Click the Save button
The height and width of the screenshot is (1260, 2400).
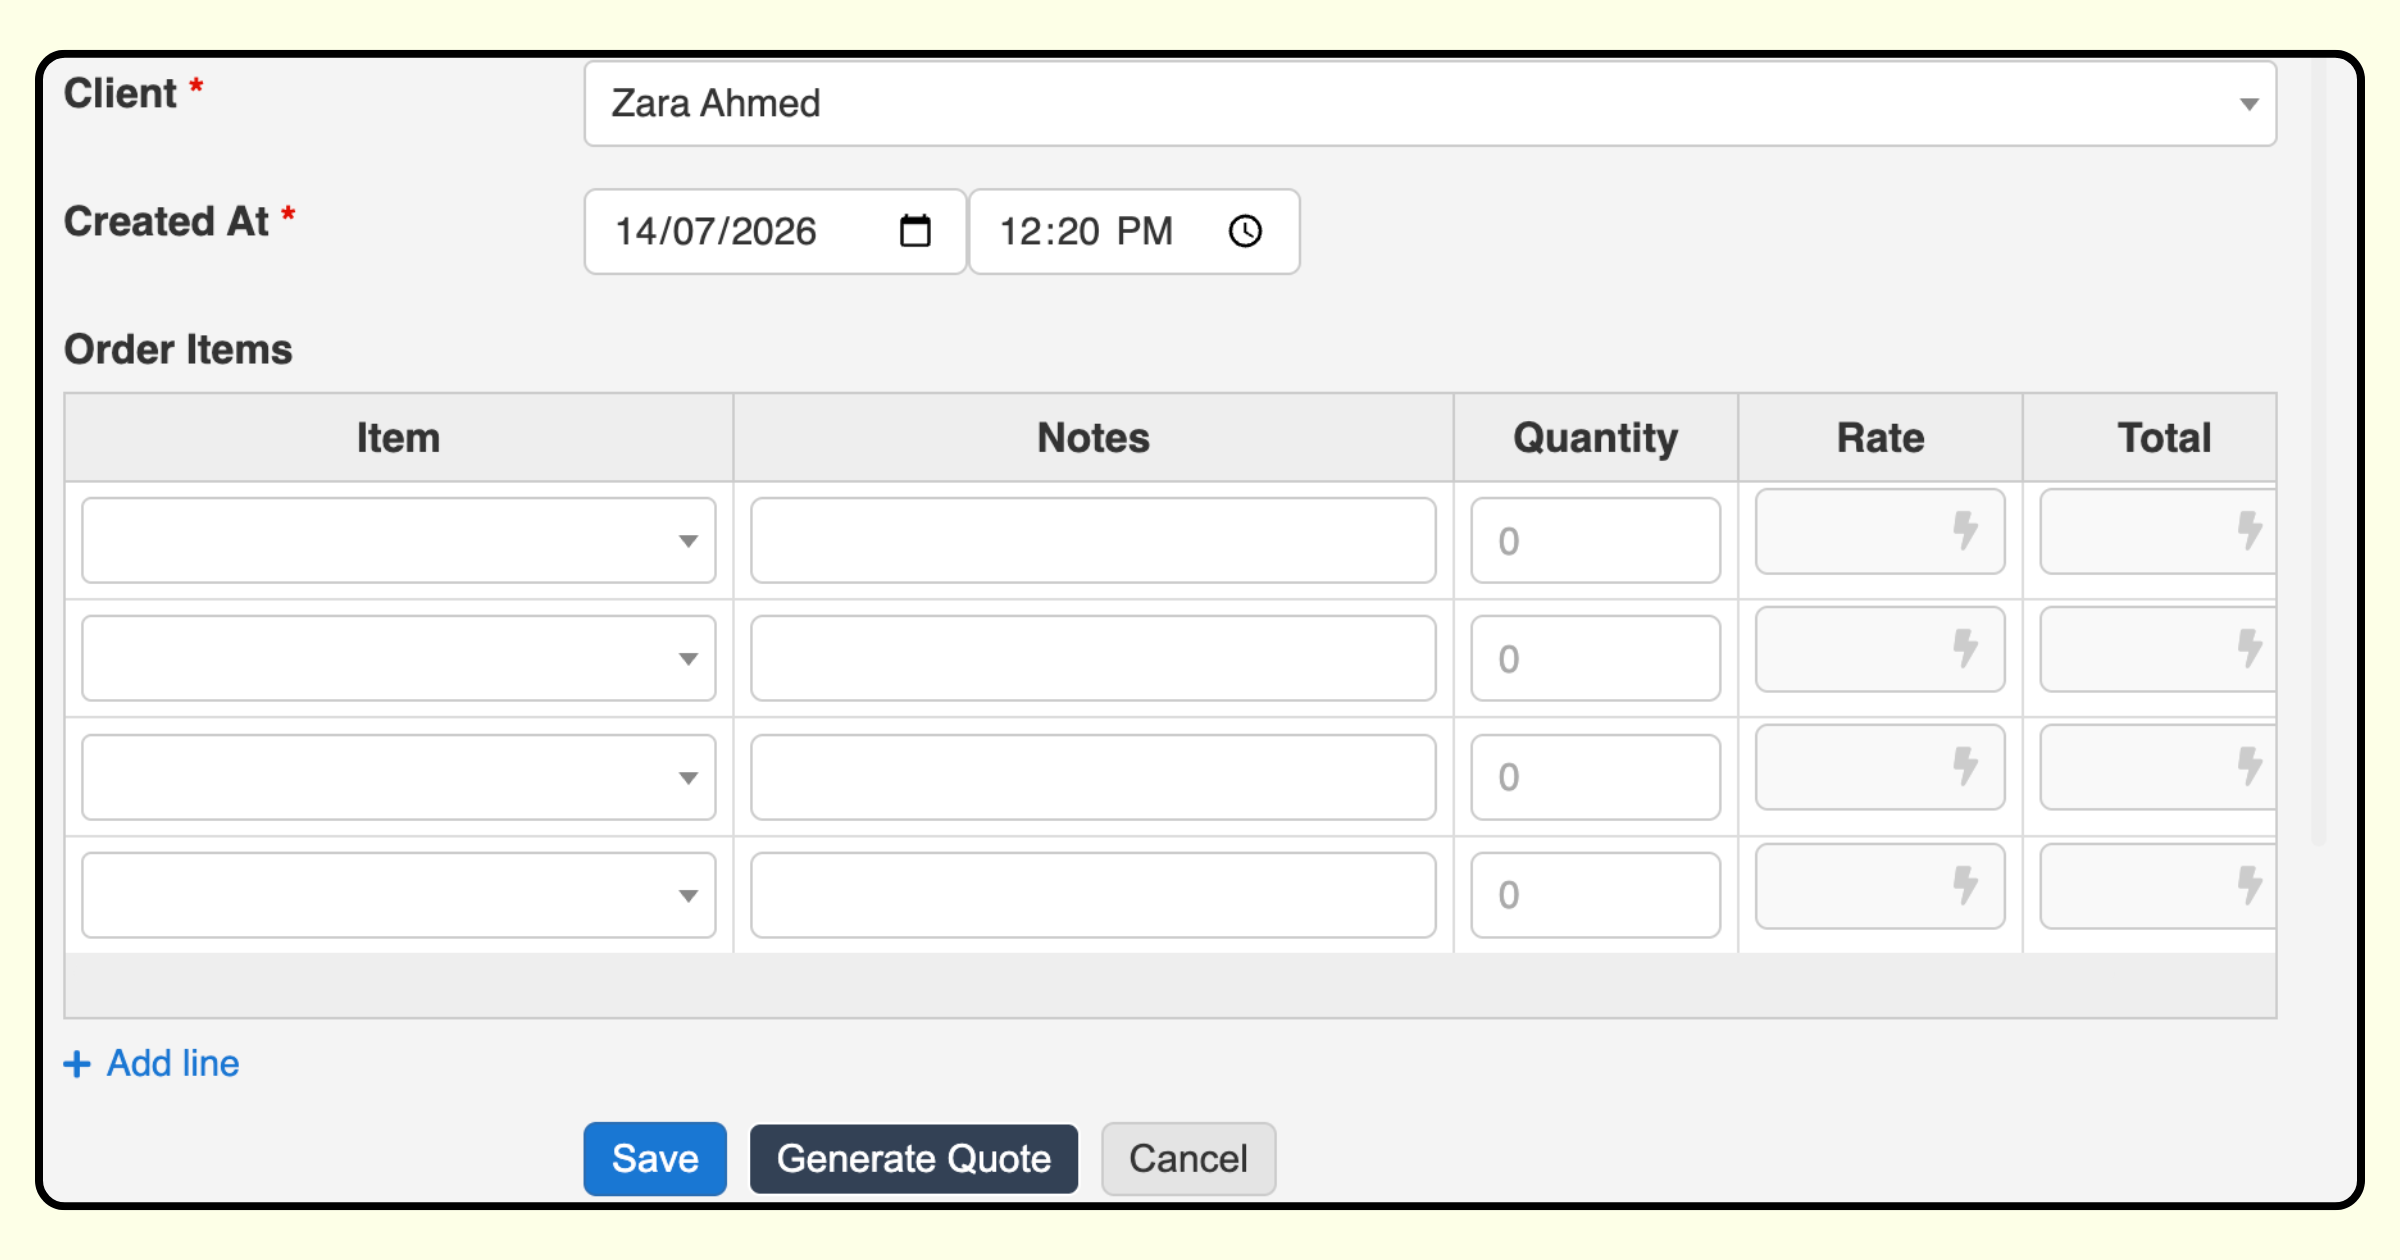point(655,1159)
